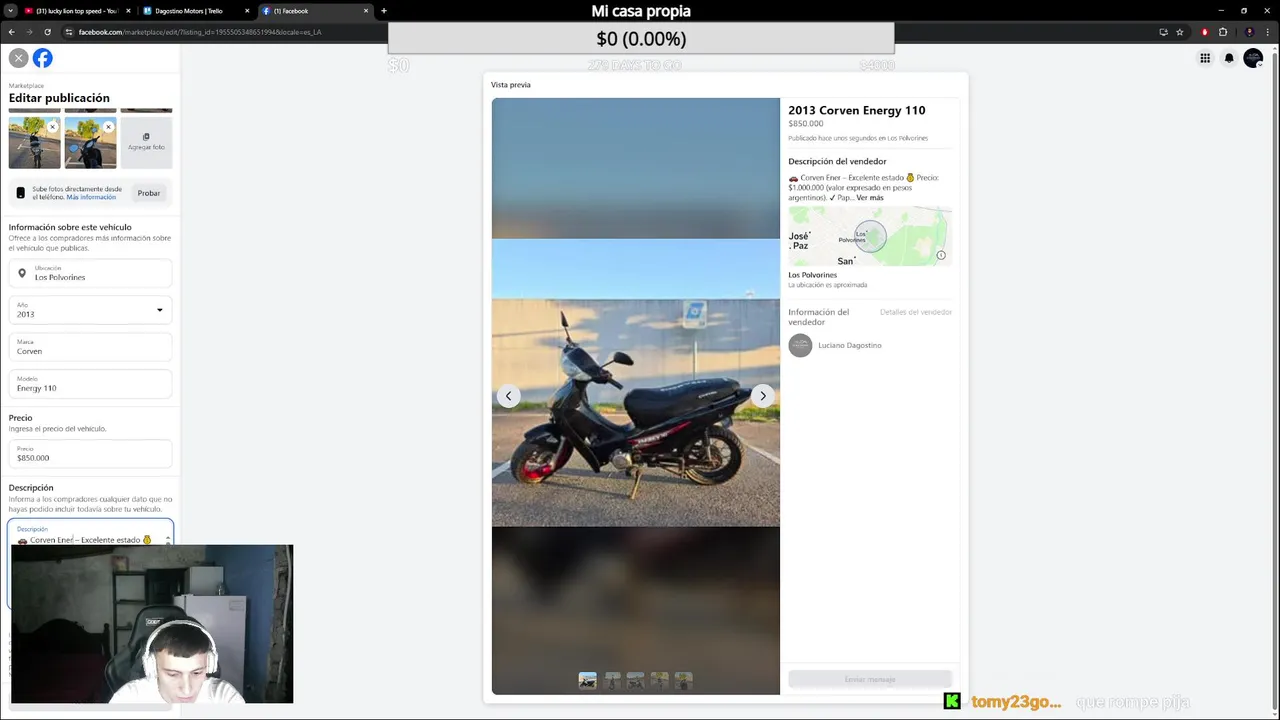Screen dimensions: 1280x720
Task: Remove the first motorcycle photo thumbnail
Action: pyautogui.click(x=52, y=127)
